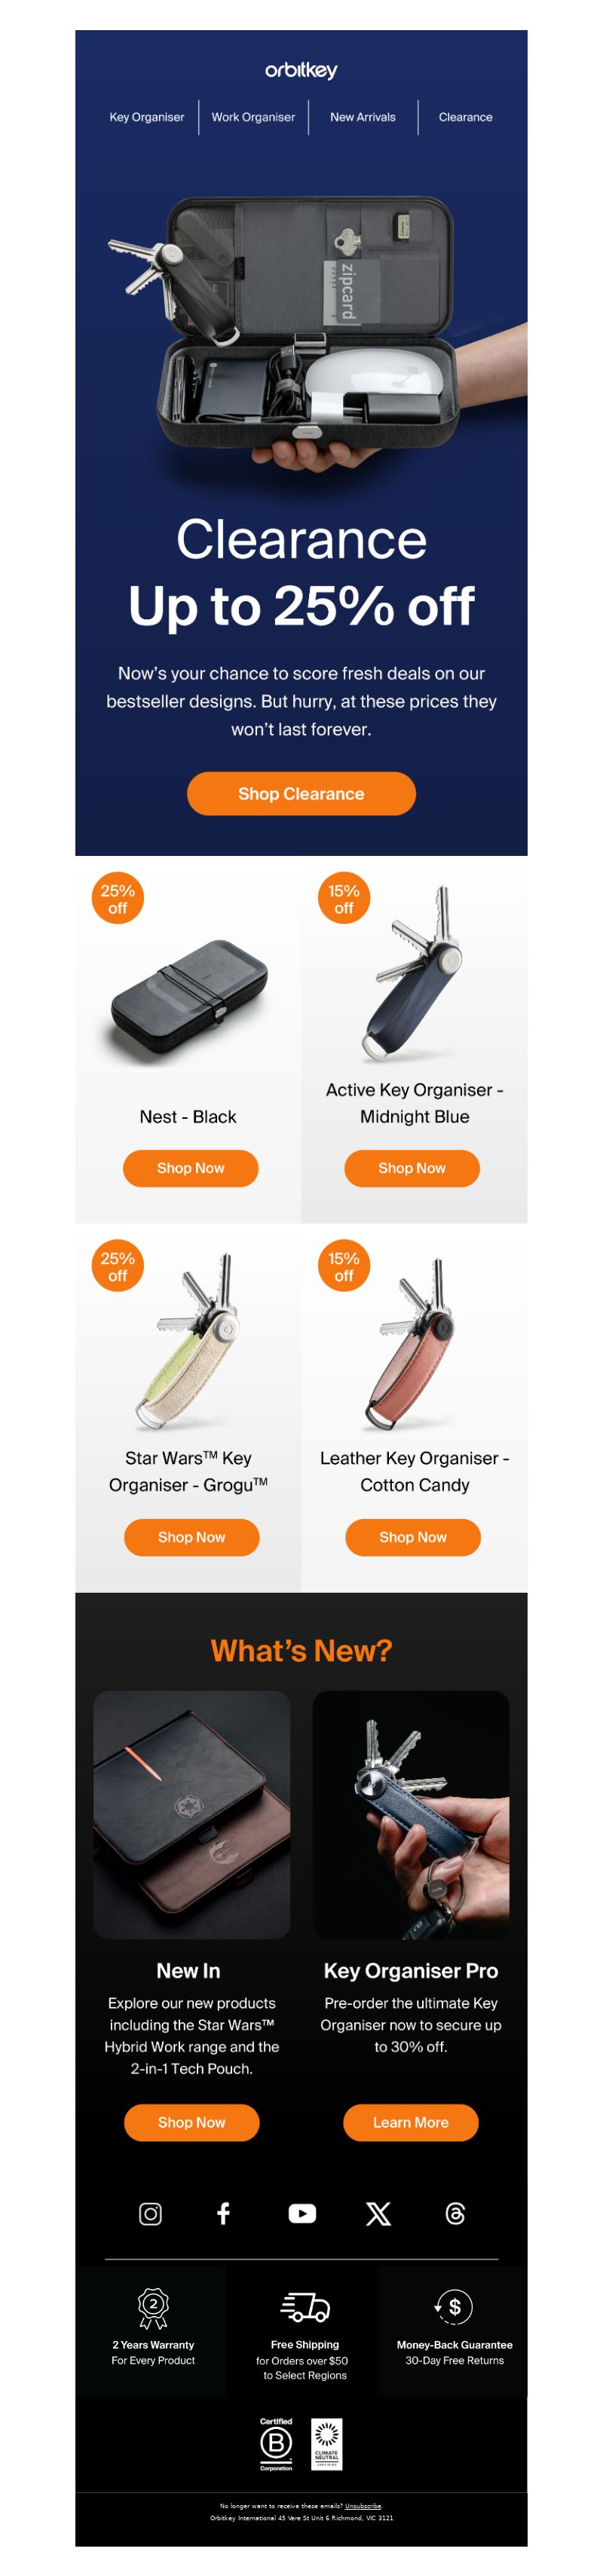This screenshot has height=2576, width=603.
Task: Click the Leather Key Organiser Cotton Candy image
Action: 414,1342
